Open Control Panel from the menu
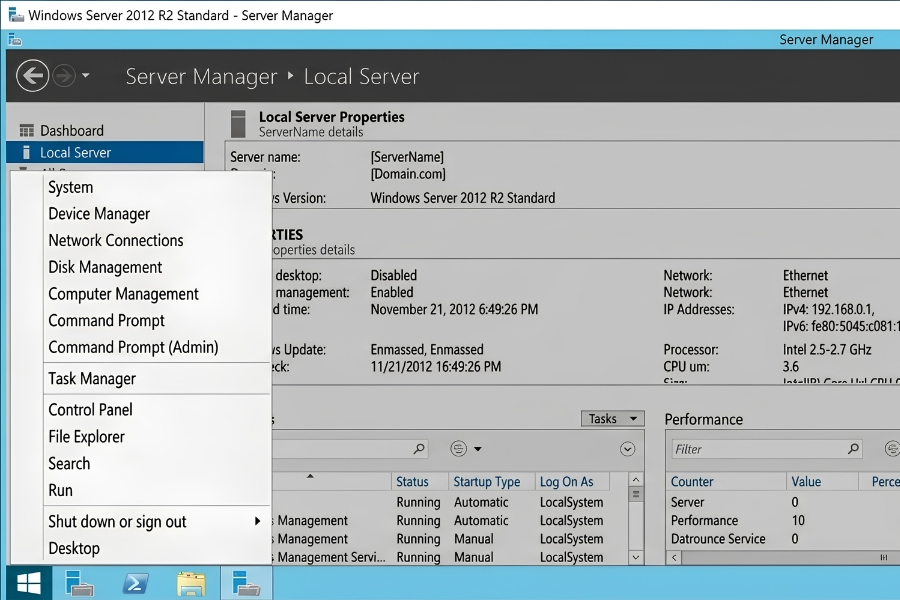Screen dimensions: 900x600 [90, 409]
